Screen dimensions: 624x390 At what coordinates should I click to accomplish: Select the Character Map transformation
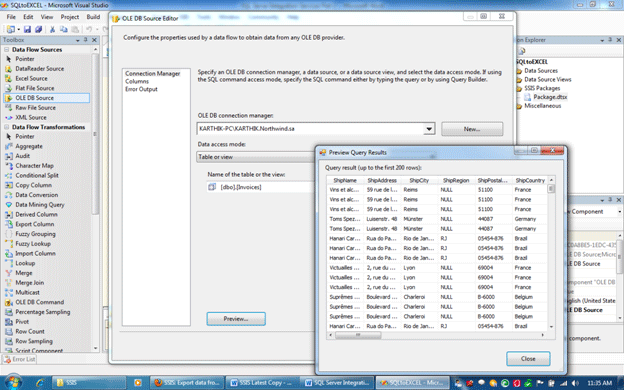[34, 166]
